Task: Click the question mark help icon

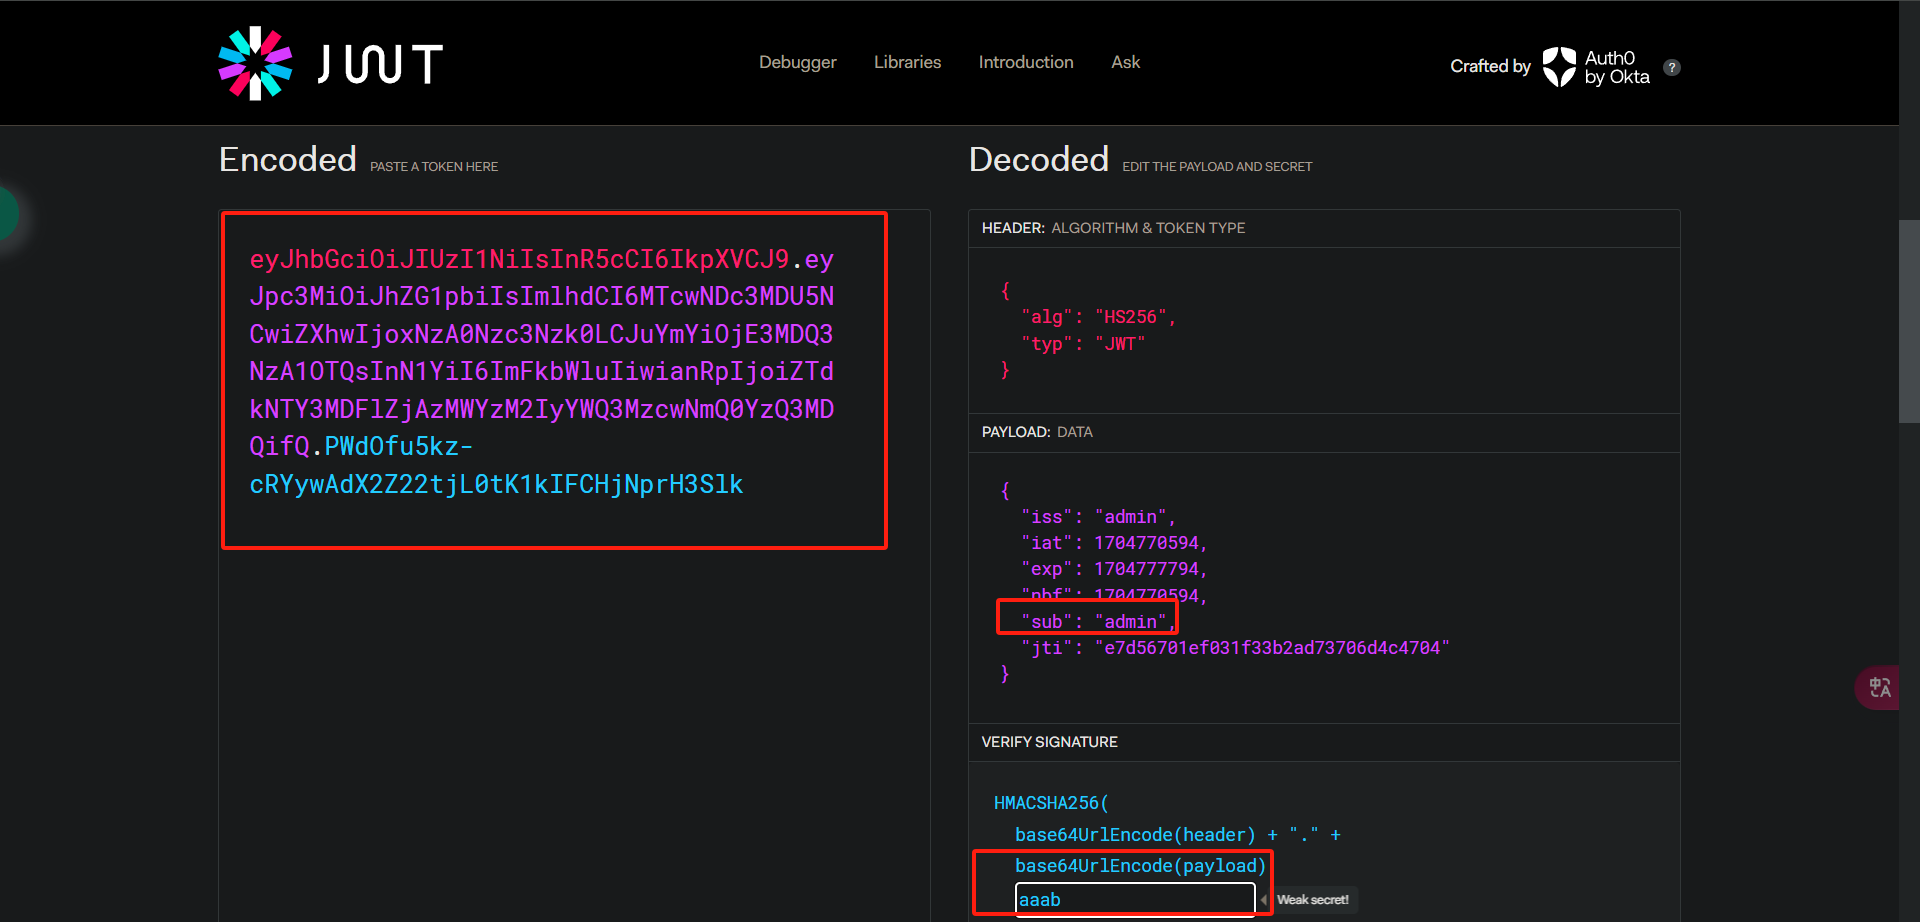Action: pos(1672,67)
